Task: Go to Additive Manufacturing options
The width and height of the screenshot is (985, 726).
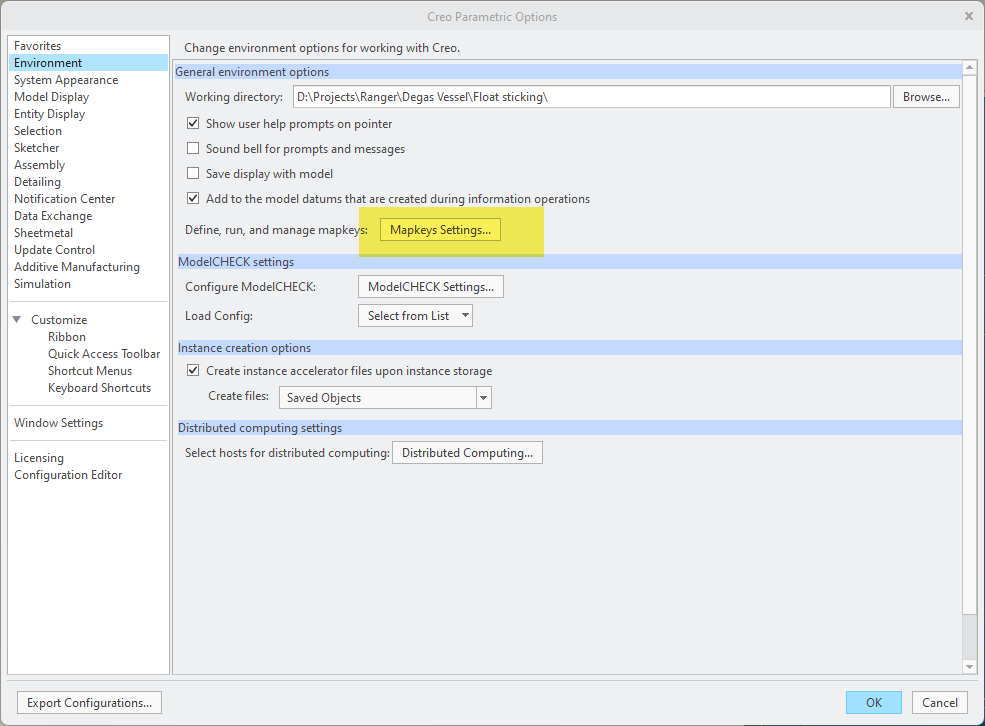Action: (x=77, y=266)
